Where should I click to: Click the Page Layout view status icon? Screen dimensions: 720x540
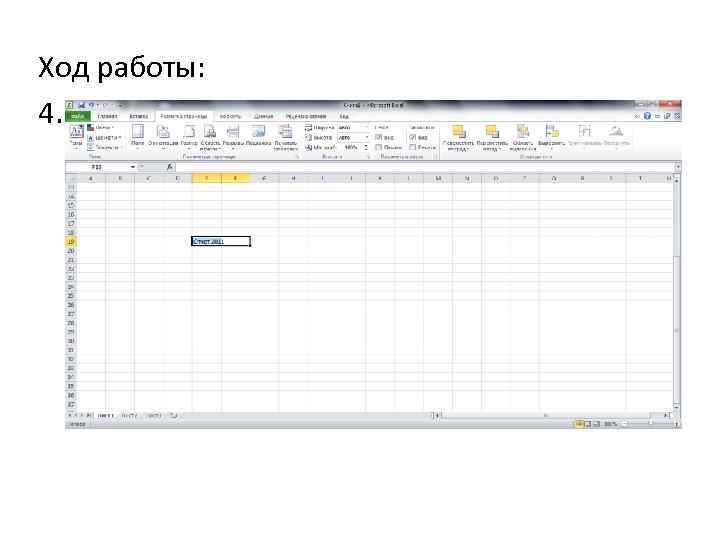click(587, 424)
